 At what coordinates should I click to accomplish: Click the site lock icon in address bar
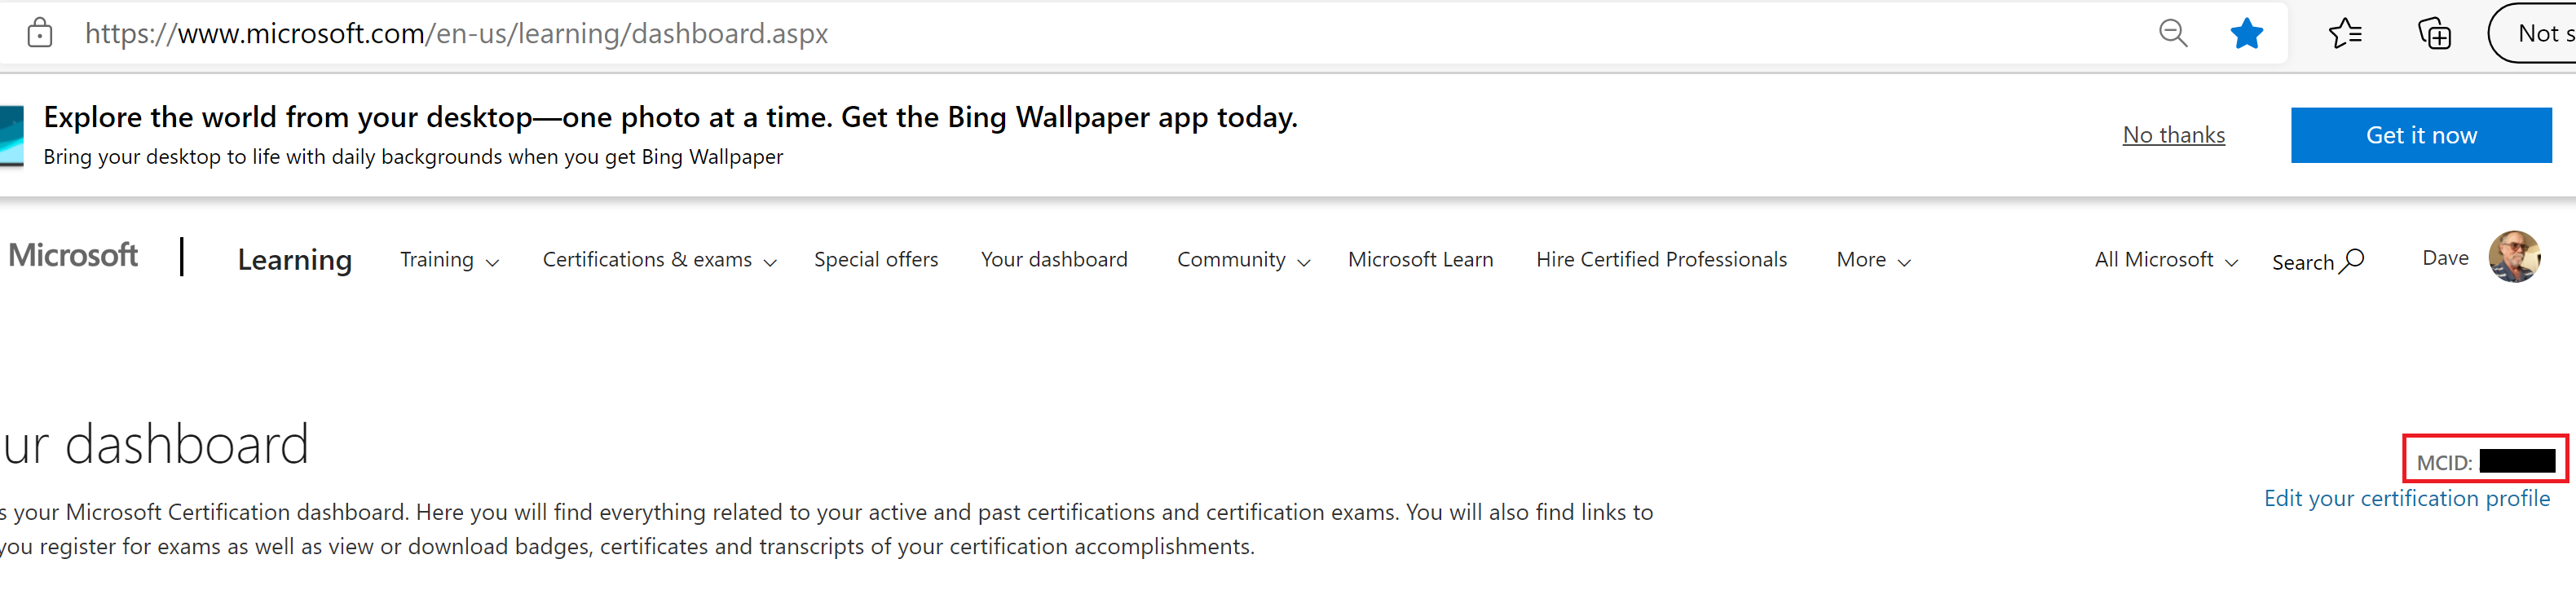click(40, 33)
